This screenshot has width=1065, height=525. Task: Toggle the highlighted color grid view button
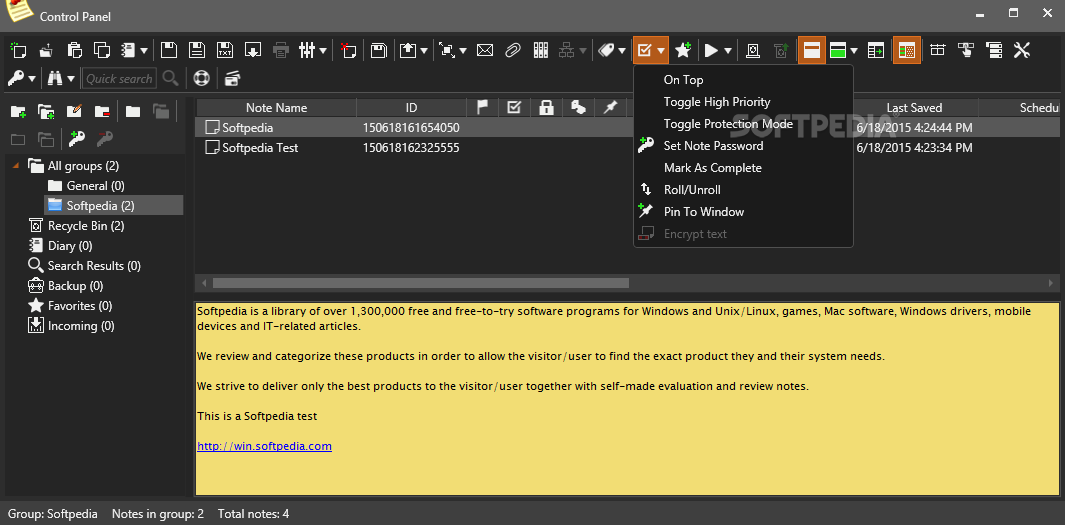[x=907, y=50]
